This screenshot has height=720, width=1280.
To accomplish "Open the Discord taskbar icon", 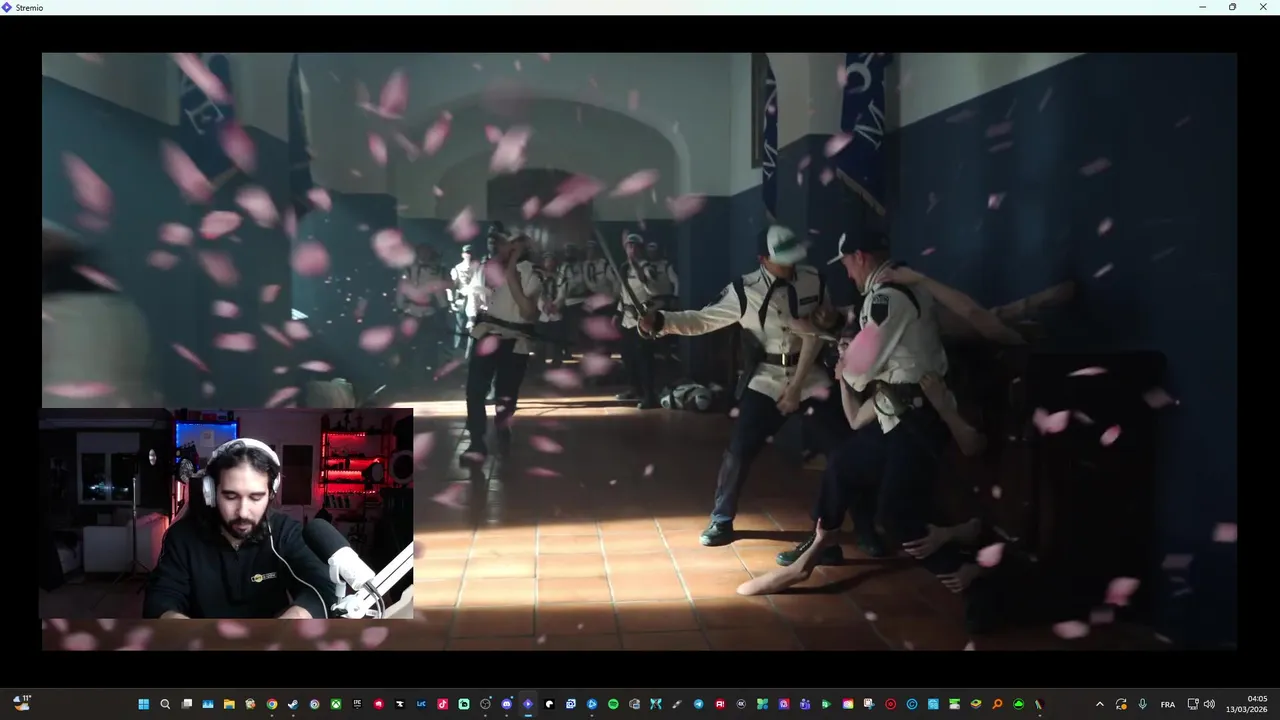I will pos(507,704).
